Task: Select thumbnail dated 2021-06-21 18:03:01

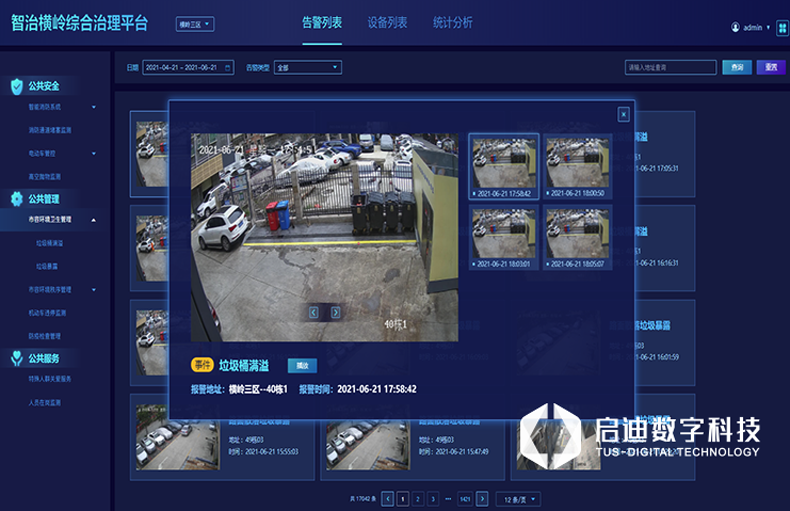Action: pos(504,237)
